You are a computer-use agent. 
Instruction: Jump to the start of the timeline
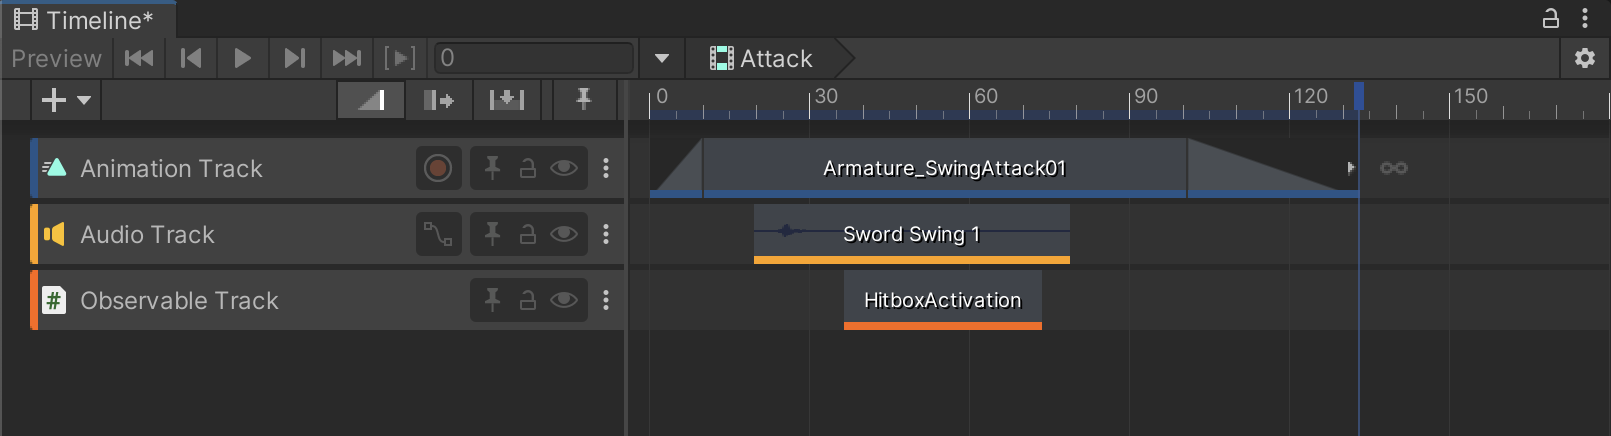(139, 59)
